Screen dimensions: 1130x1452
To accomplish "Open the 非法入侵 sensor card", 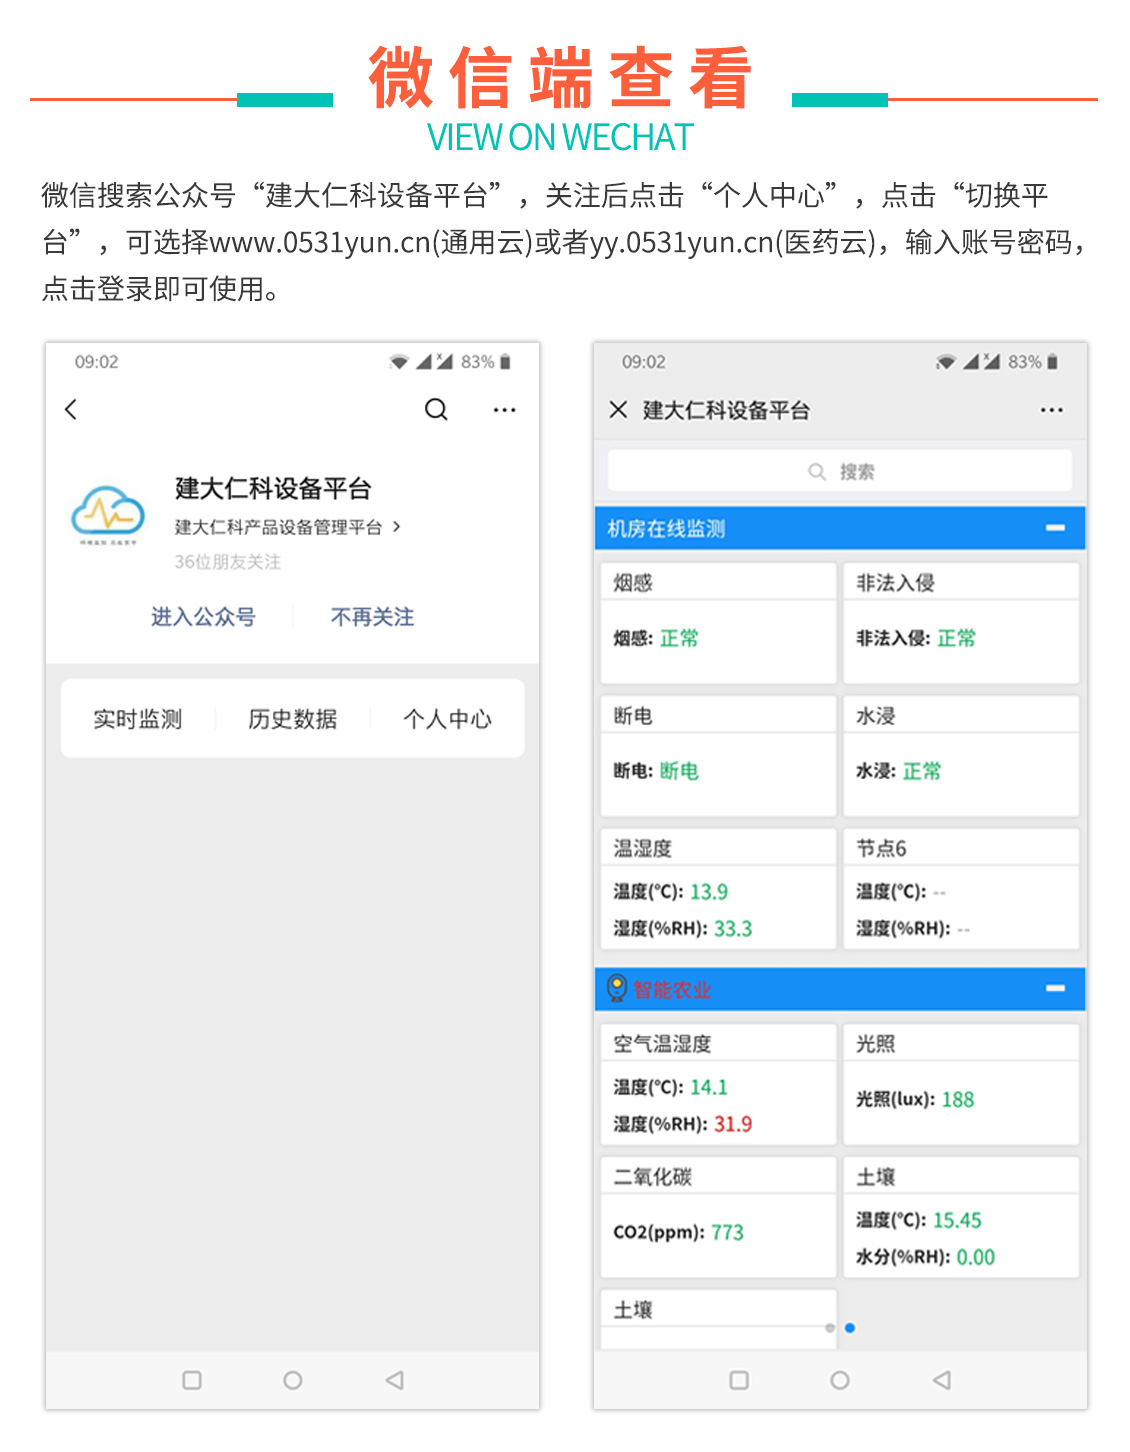I will pos(961,623).
